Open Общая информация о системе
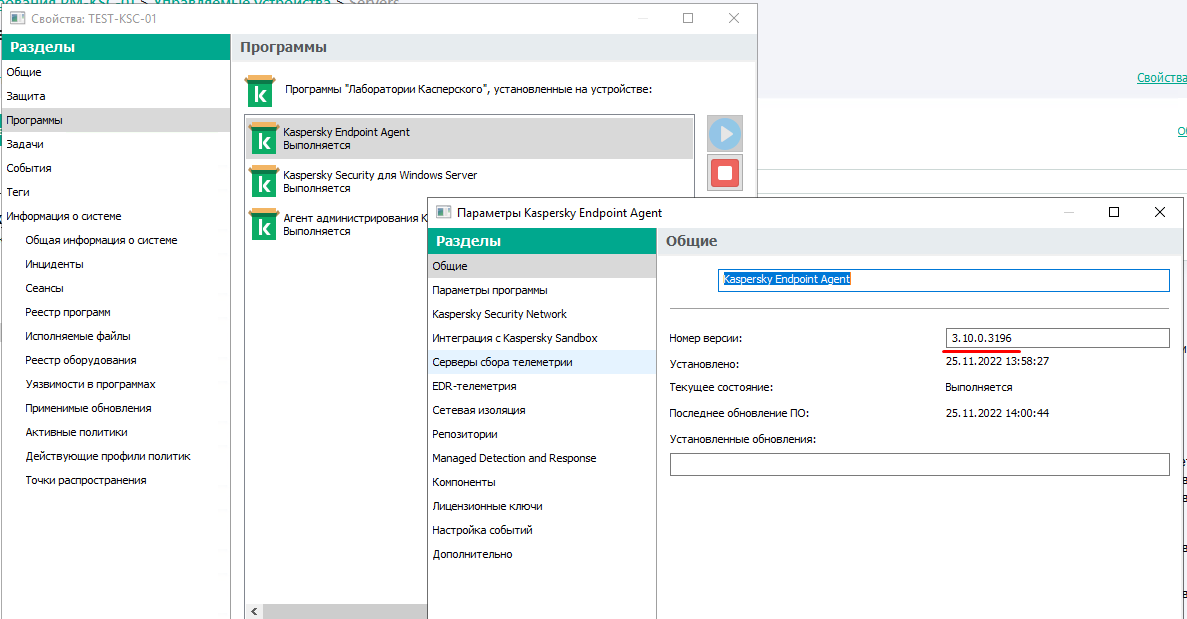The image size is (1187, 619). [x=101, y=240]
